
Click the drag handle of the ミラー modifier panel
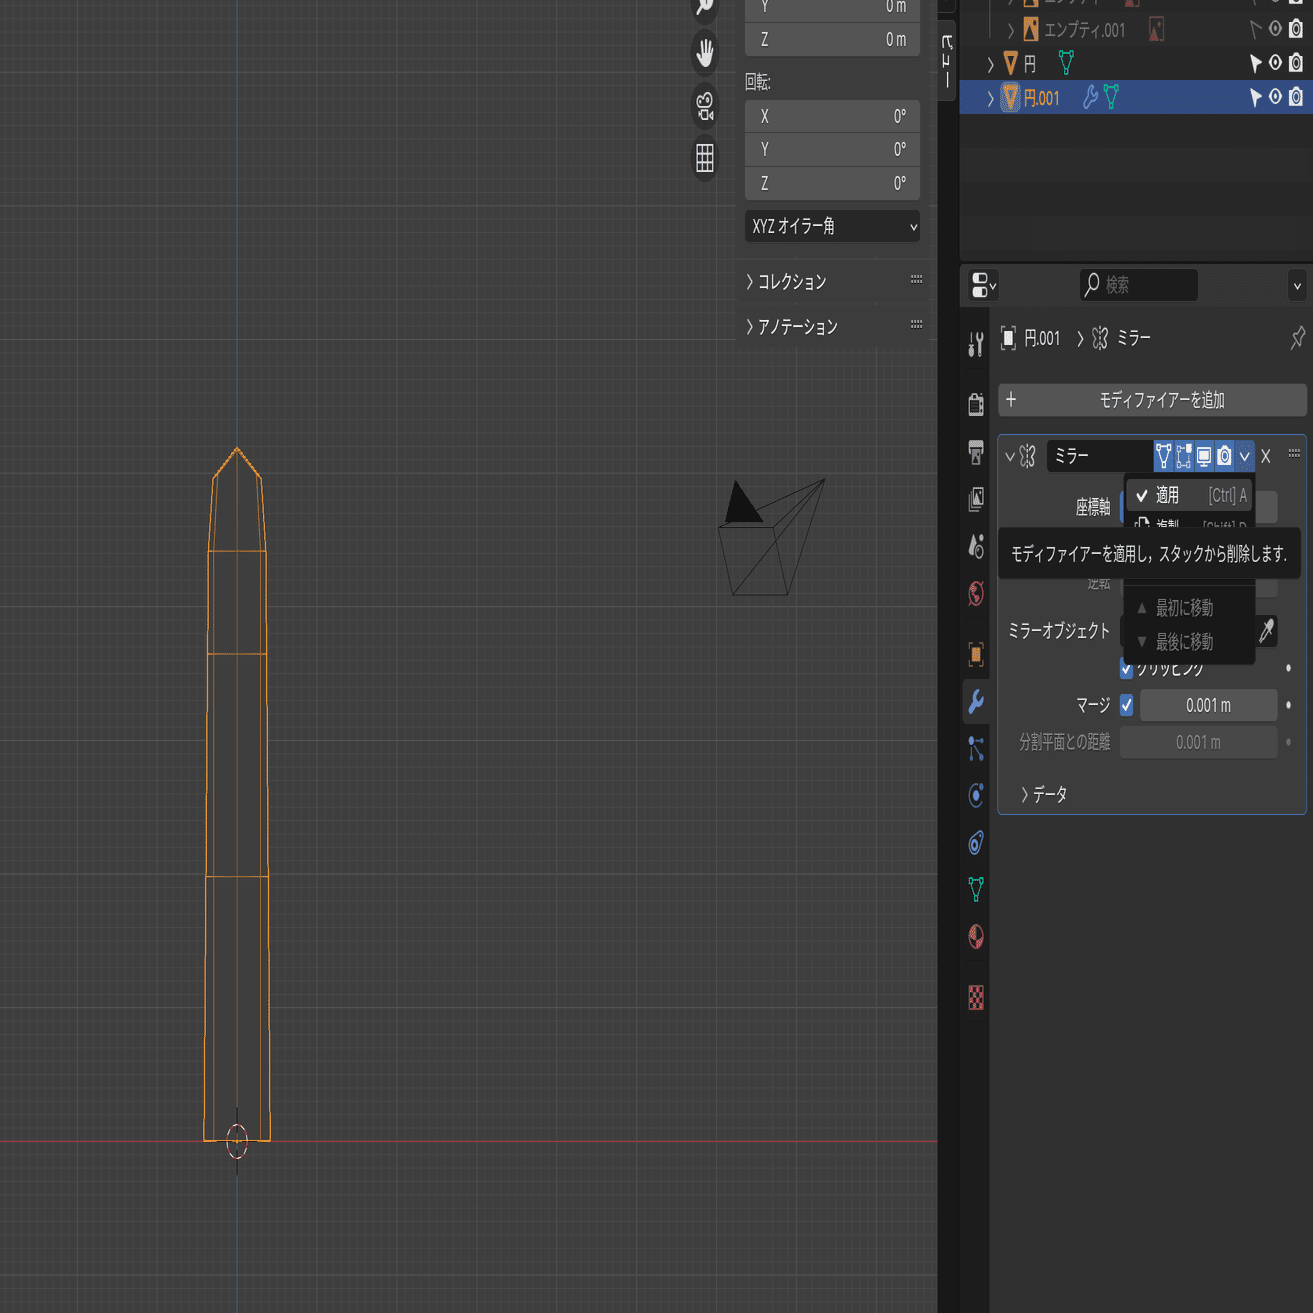(1294, 455)
